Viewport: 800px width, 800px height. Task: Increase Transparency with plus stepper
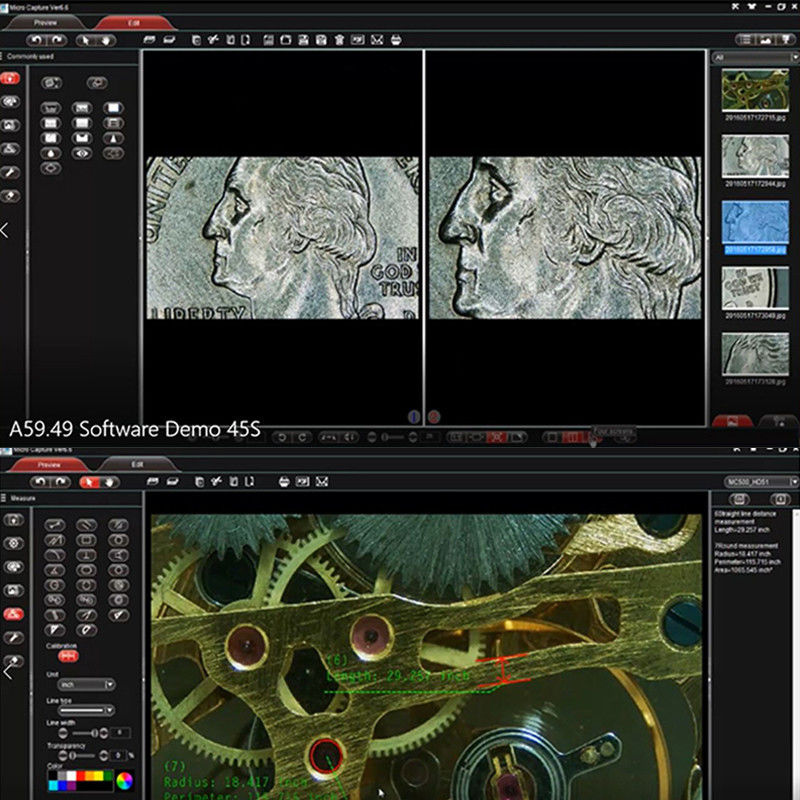click(104, 755)
